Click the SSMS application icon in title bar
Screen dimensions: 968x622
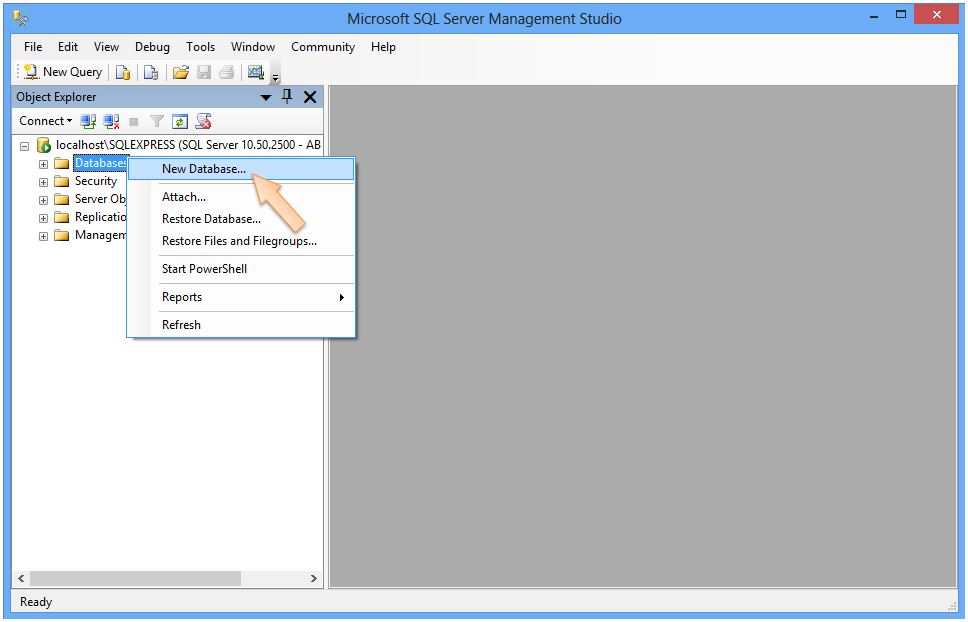[x=21, y=19]
